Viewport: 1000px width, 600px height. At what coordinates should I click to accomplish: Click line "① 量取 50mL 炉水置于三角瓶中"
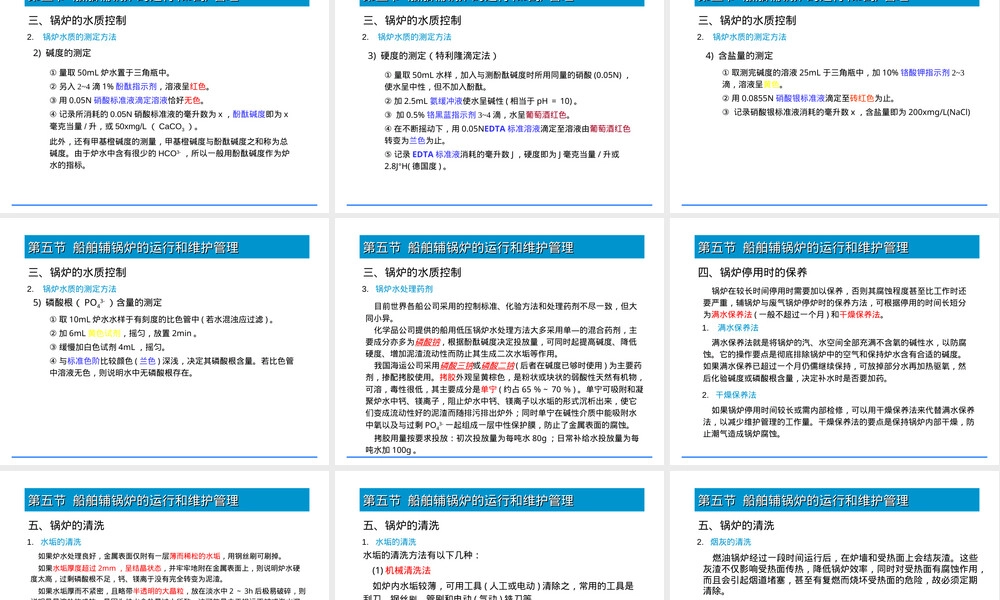[x=110, y=73]
